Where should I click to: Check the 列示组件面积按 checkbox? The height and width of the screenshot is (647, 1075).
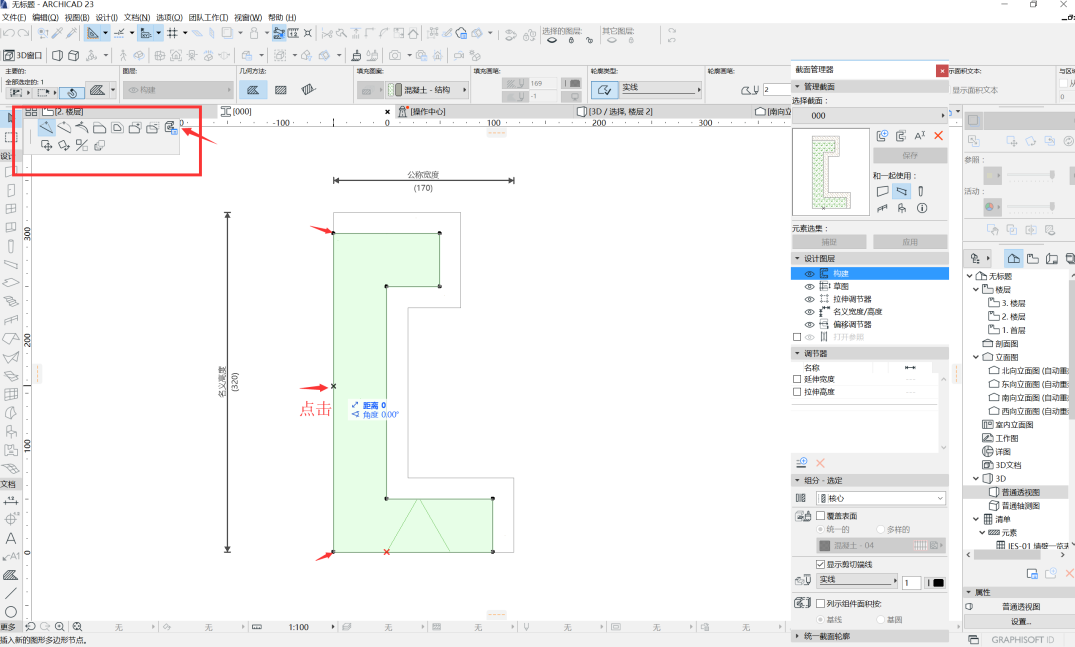pos(820,603)
